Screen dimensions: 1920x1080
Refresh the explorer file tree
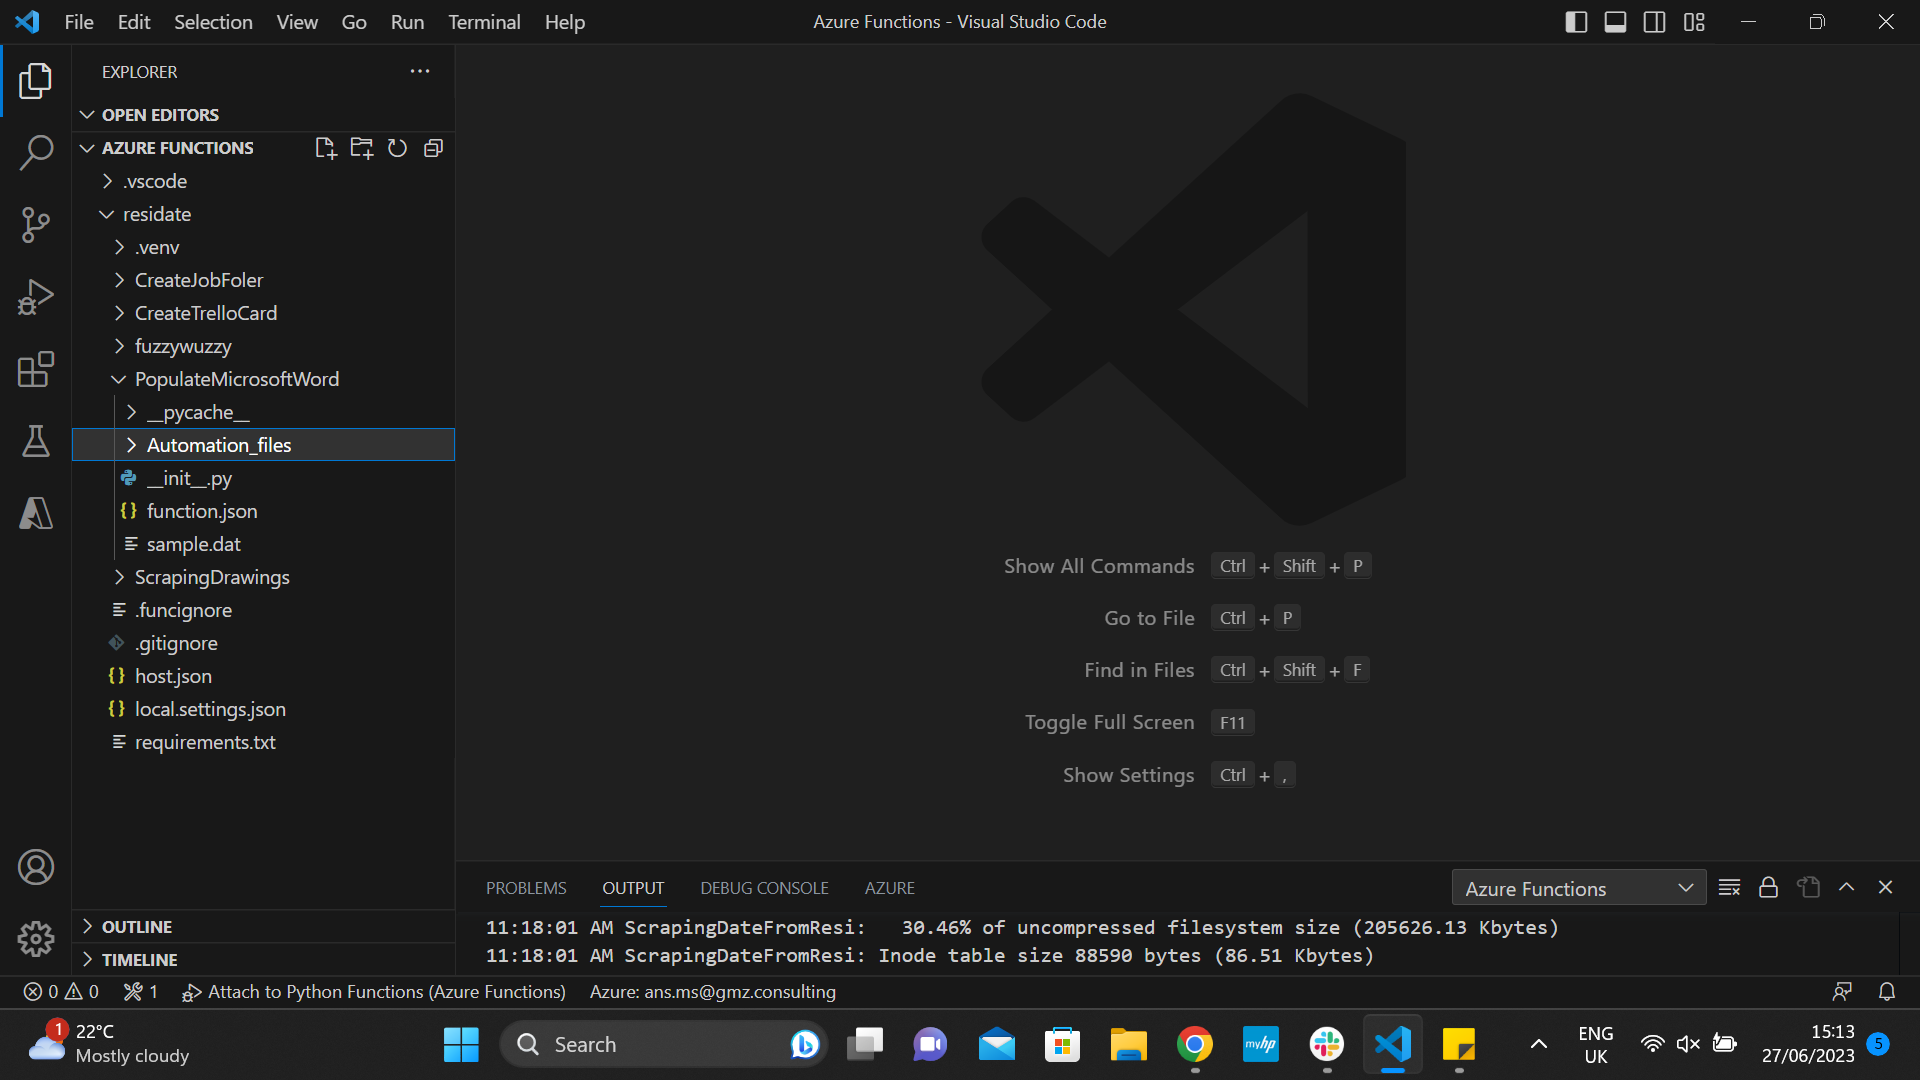398,148
